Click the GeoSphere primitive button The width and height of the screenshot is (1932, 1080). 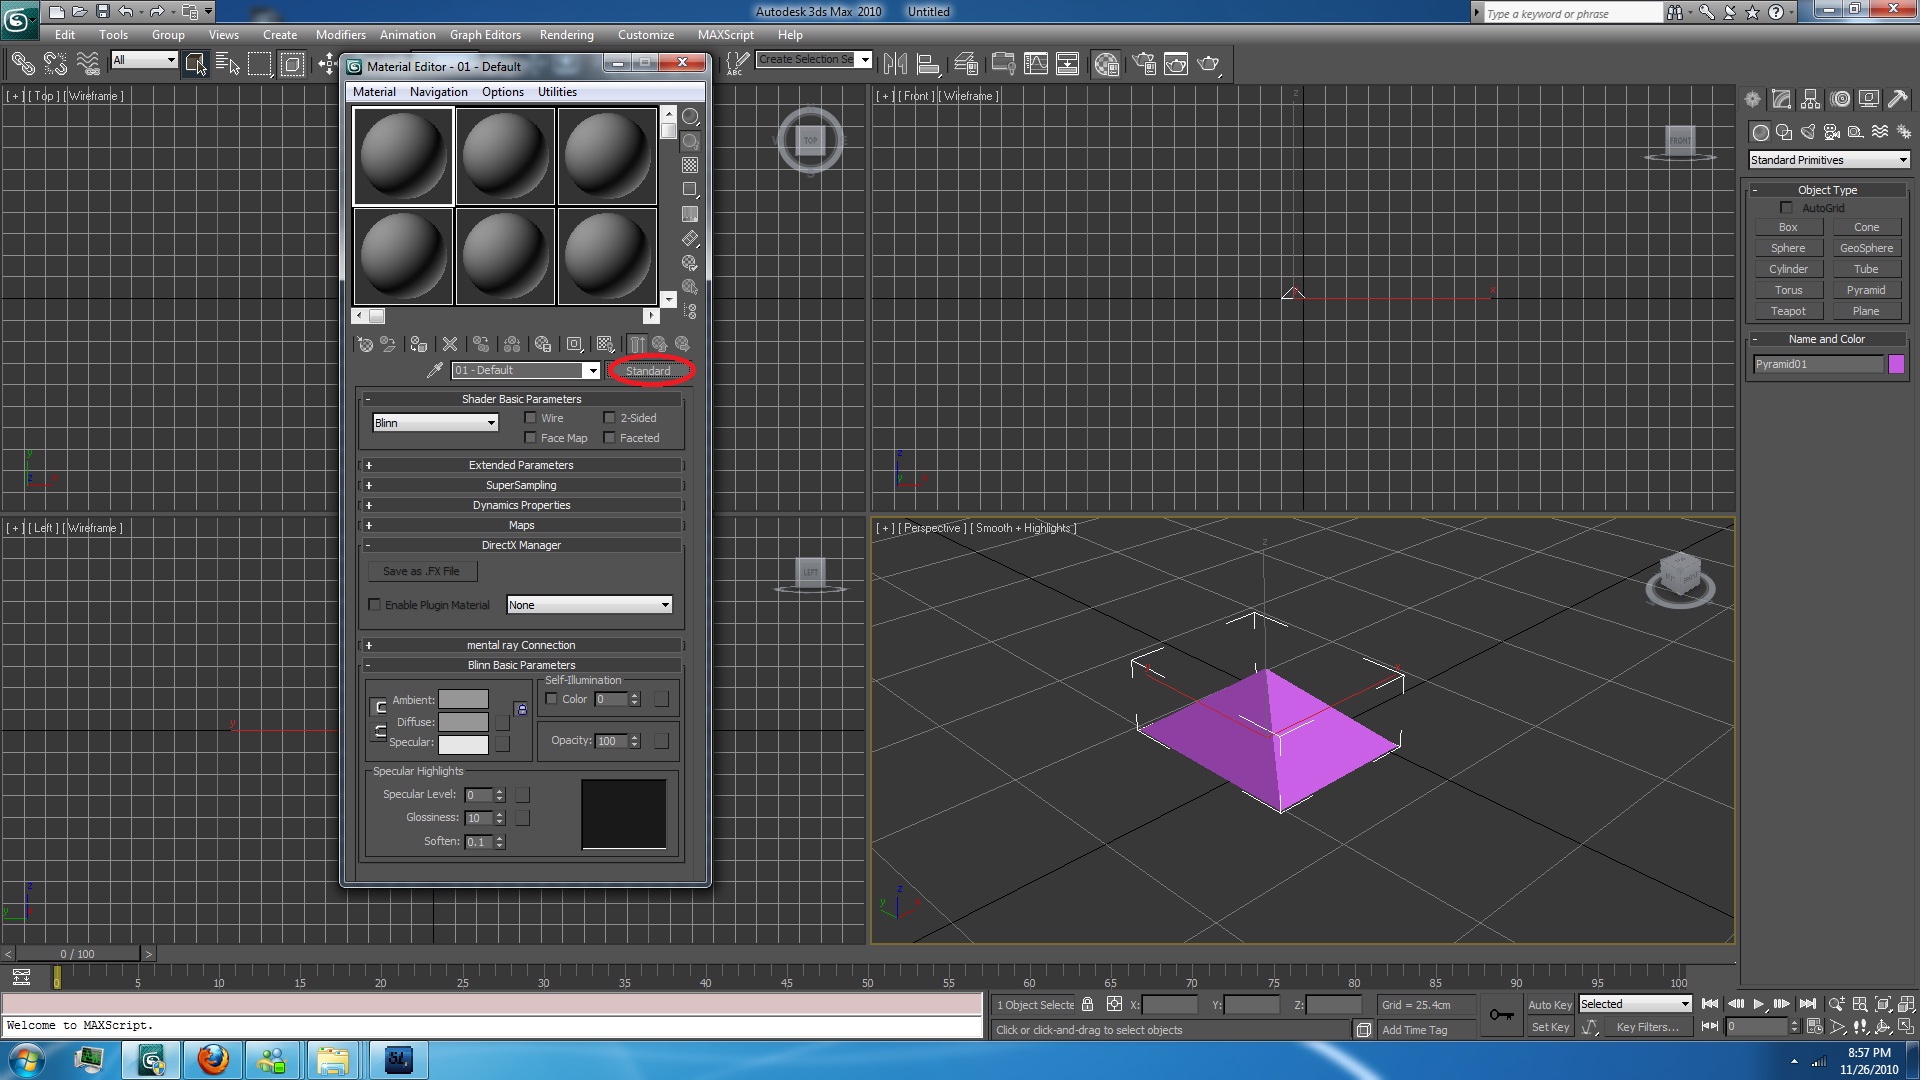[1865, 248]
